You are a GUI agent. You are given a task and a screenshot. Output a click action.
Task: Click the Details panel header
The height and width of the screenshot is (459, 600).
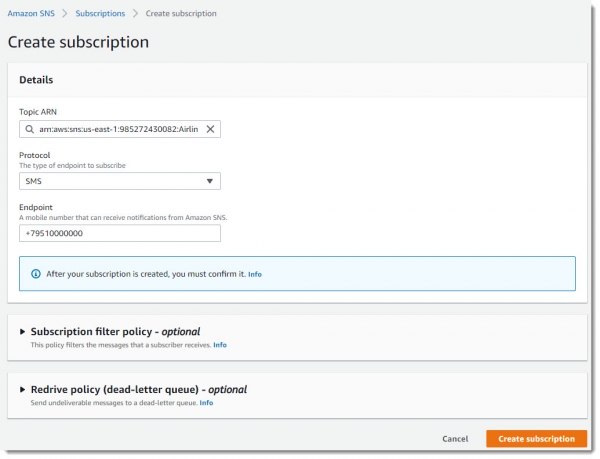(36, 80)
